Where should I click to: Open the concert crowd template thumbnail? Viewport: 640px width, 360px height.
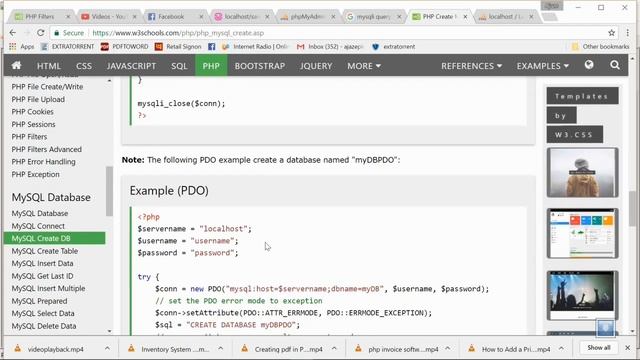[x=582, y=295]
